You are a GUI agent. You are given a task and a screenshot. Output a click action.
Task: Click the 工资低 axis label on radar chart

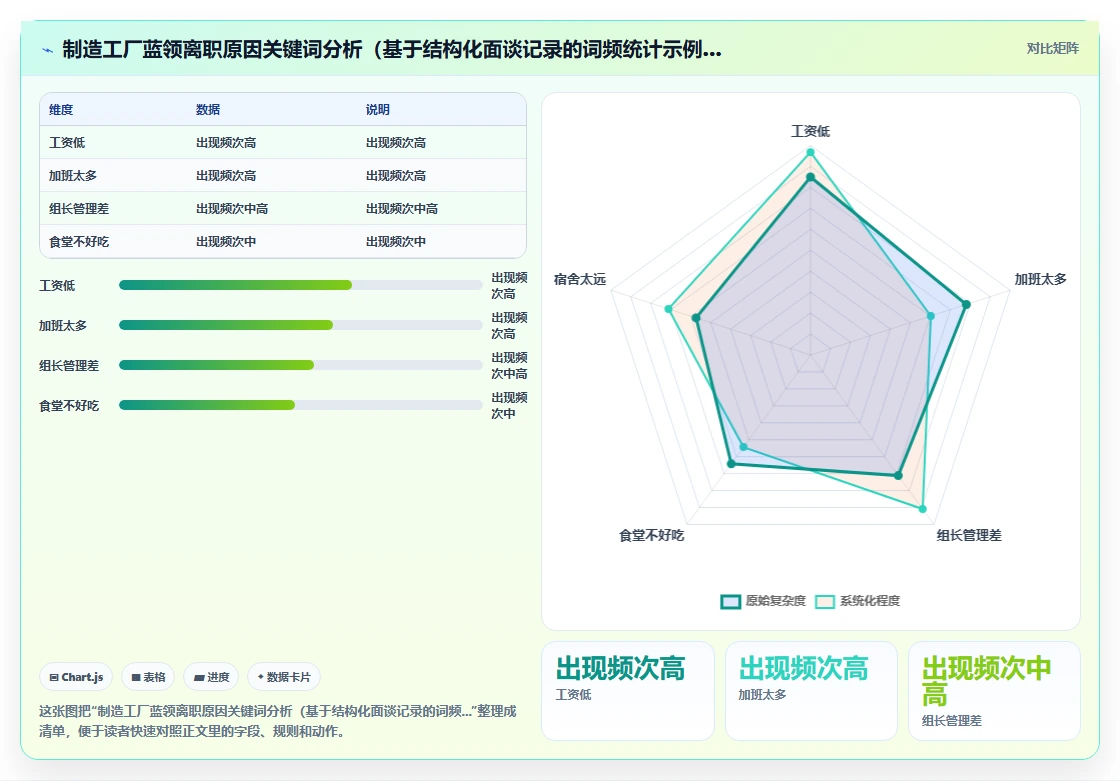810,131
